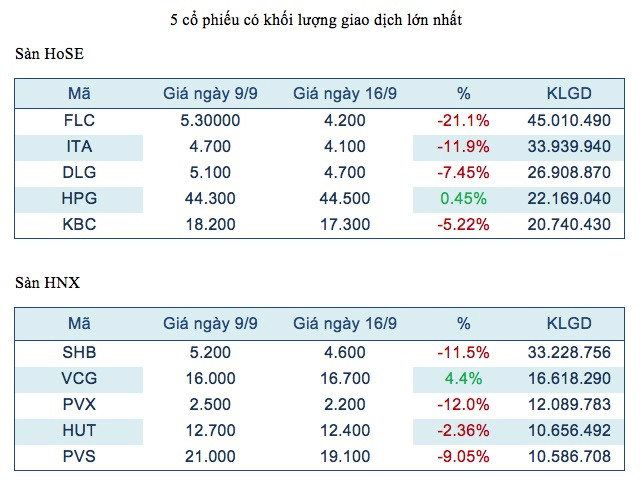
Task: Click the % column header in HNX table
Action: pos(463,324)
